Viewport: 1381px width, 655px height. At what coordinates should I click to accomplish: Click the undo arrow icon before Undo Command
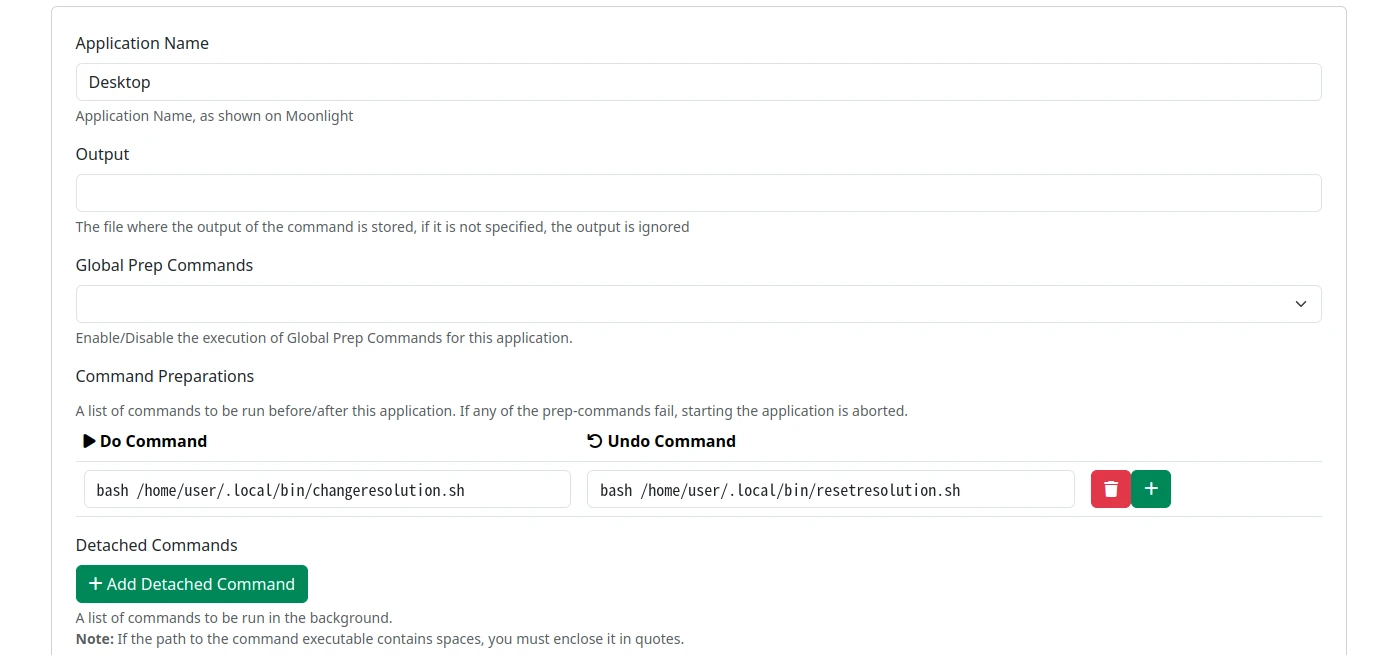(x=595, y=441)
